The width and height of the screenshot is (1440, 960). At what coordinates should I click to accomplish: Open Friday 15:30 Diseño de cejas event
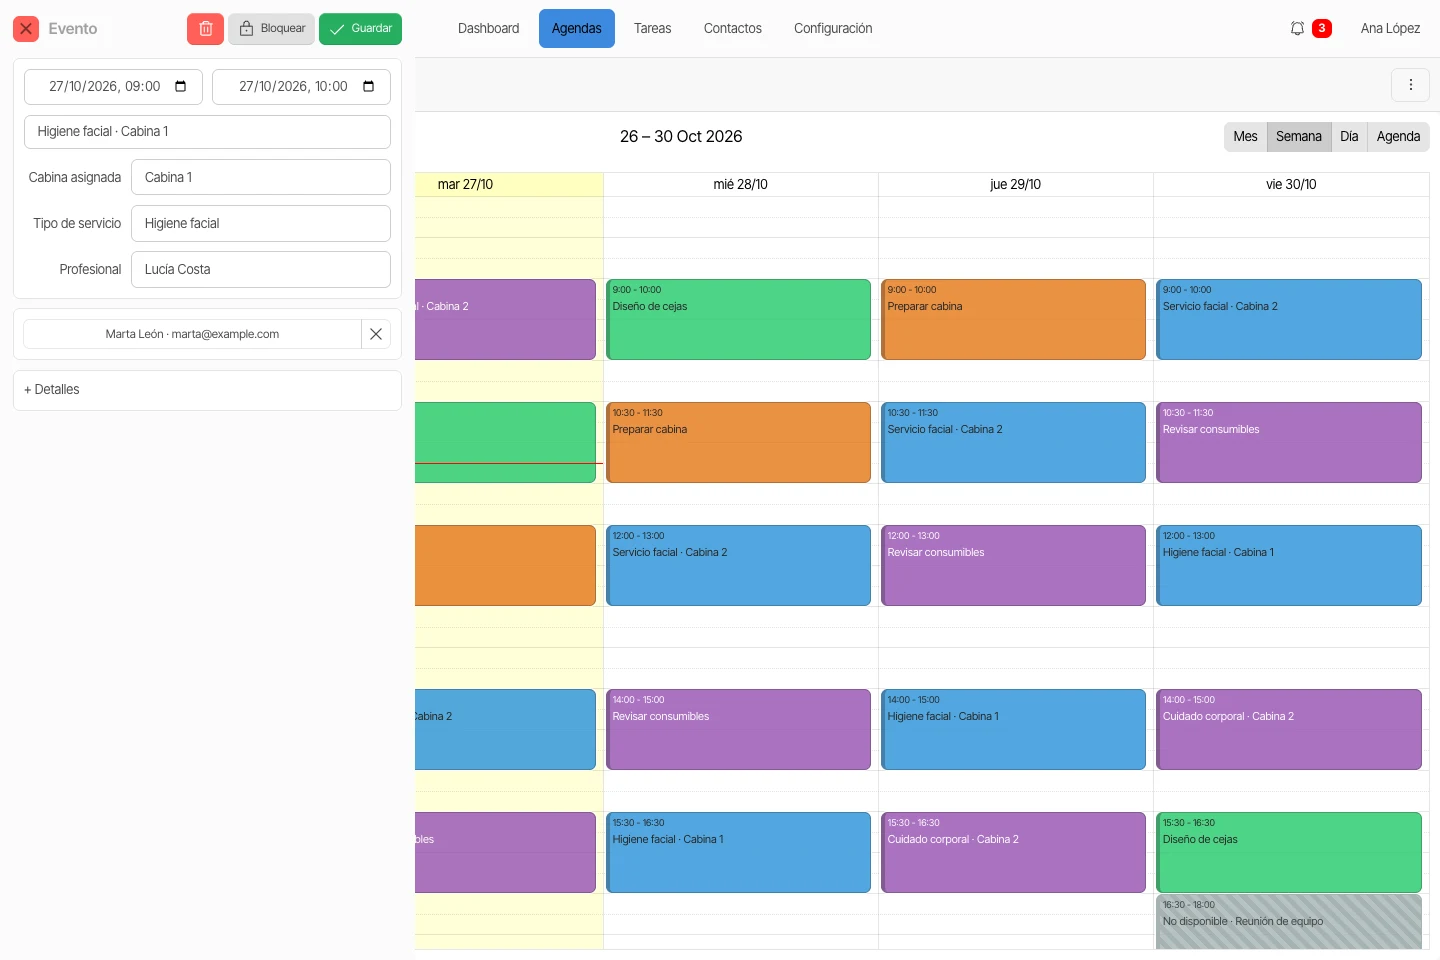click(1289, 853)
